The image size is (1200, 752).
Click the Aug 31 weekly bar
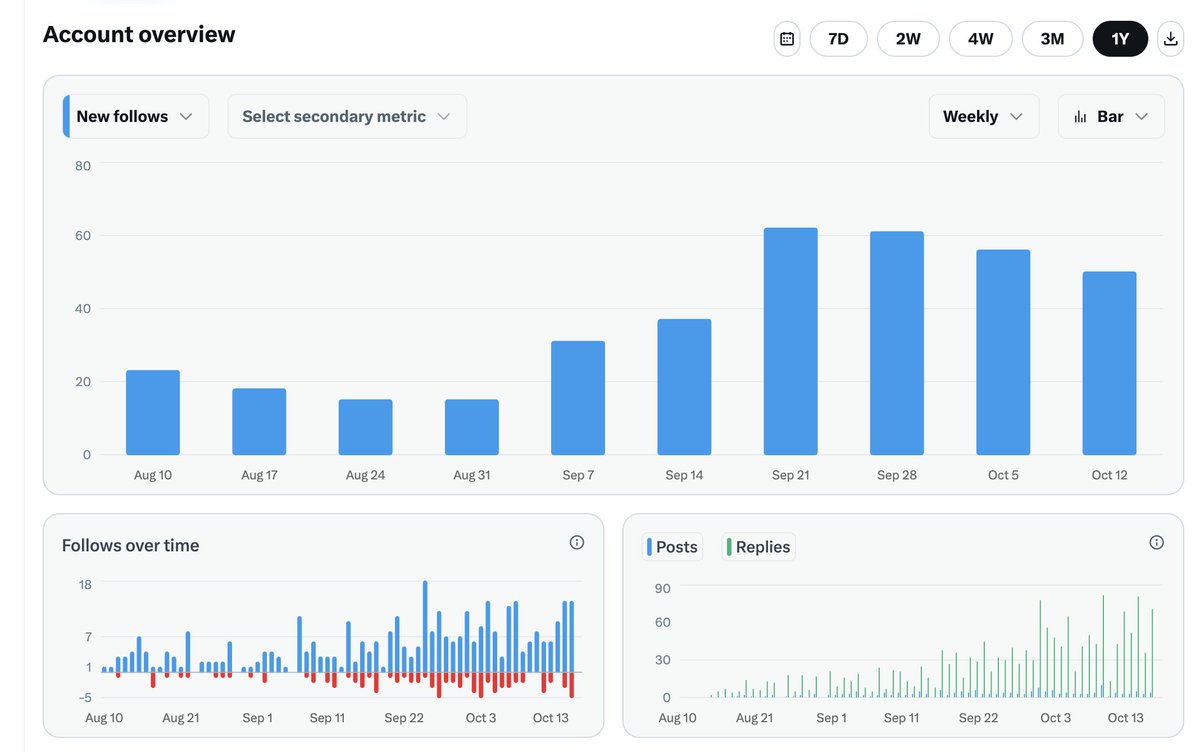[x=472, y=427]
